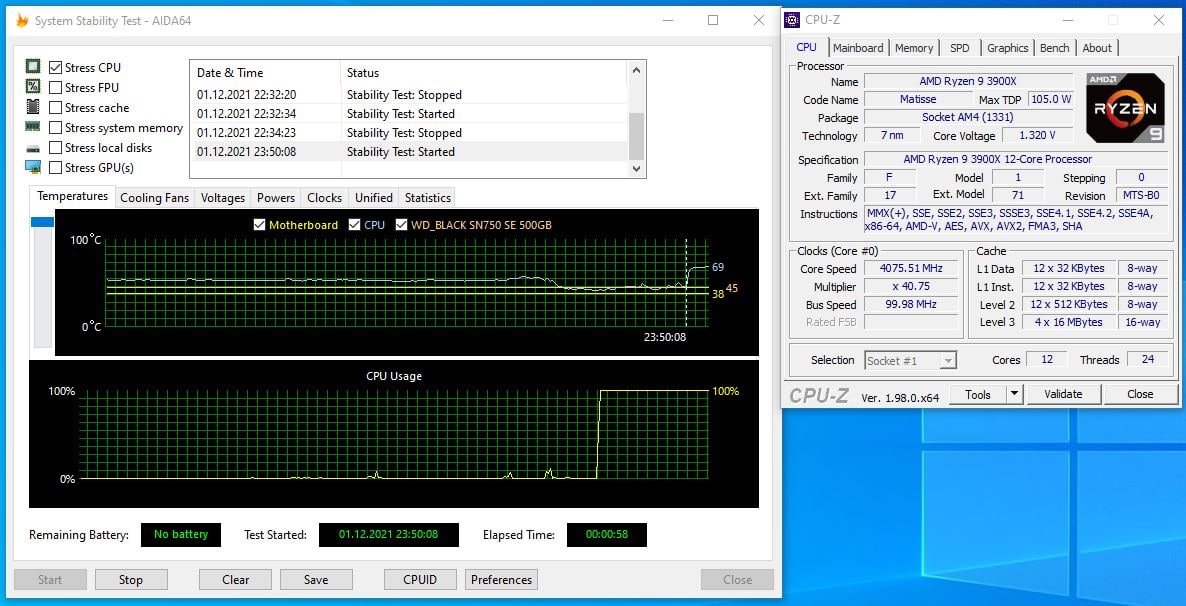Uncheck the WD_BLACK SN750 SE 500GB checkbox
Screen dimensions: 1186x606
401,225
